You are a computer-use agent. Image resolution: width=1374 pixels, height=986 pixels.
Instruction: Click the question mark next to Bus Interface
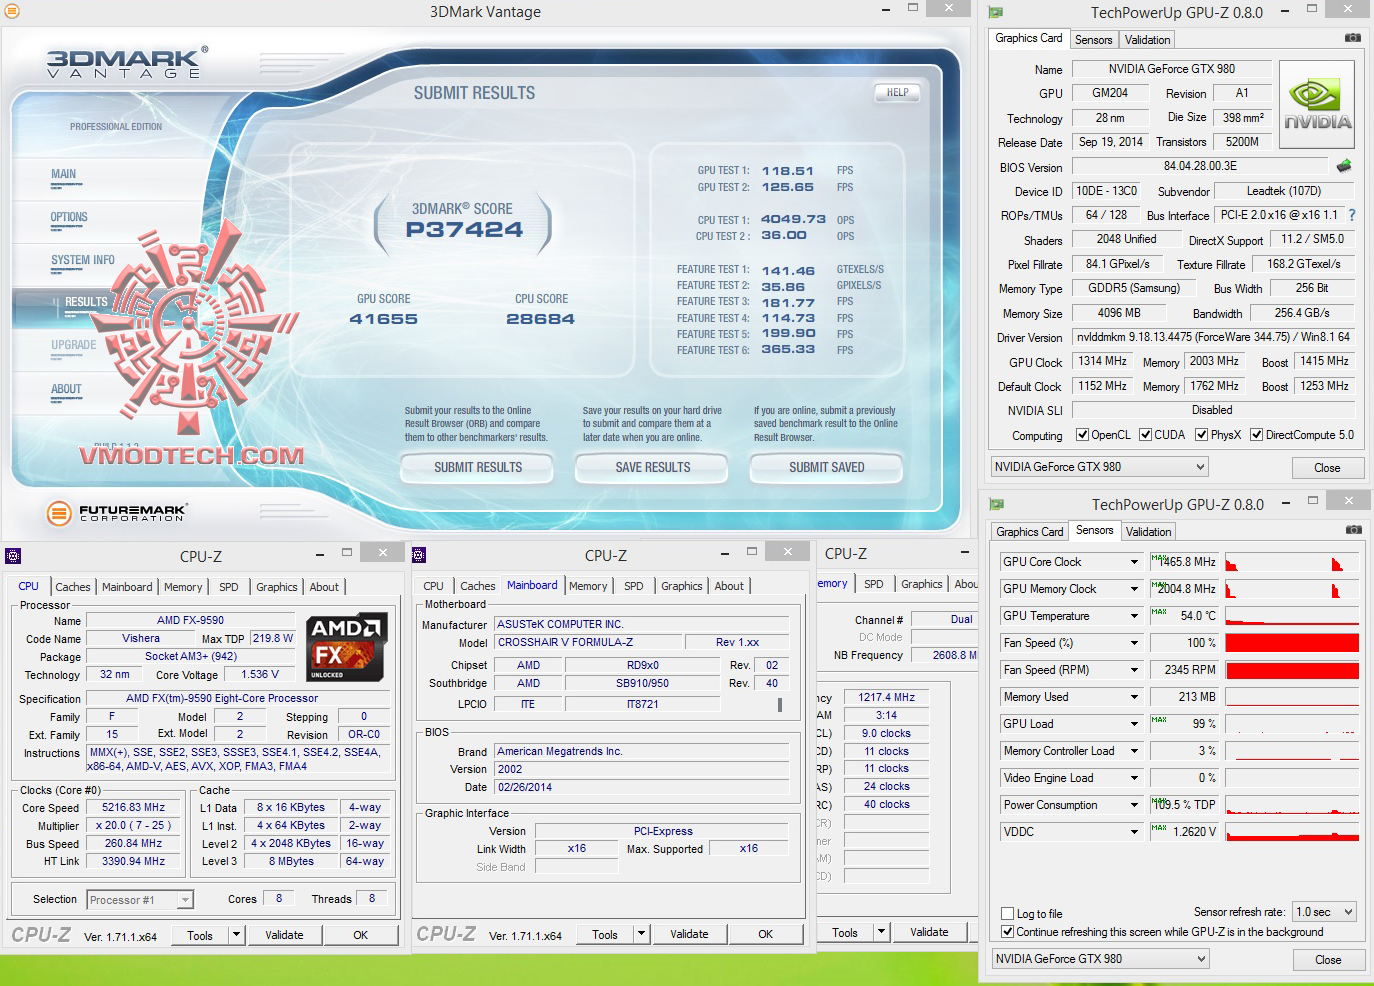[1352, 215]
